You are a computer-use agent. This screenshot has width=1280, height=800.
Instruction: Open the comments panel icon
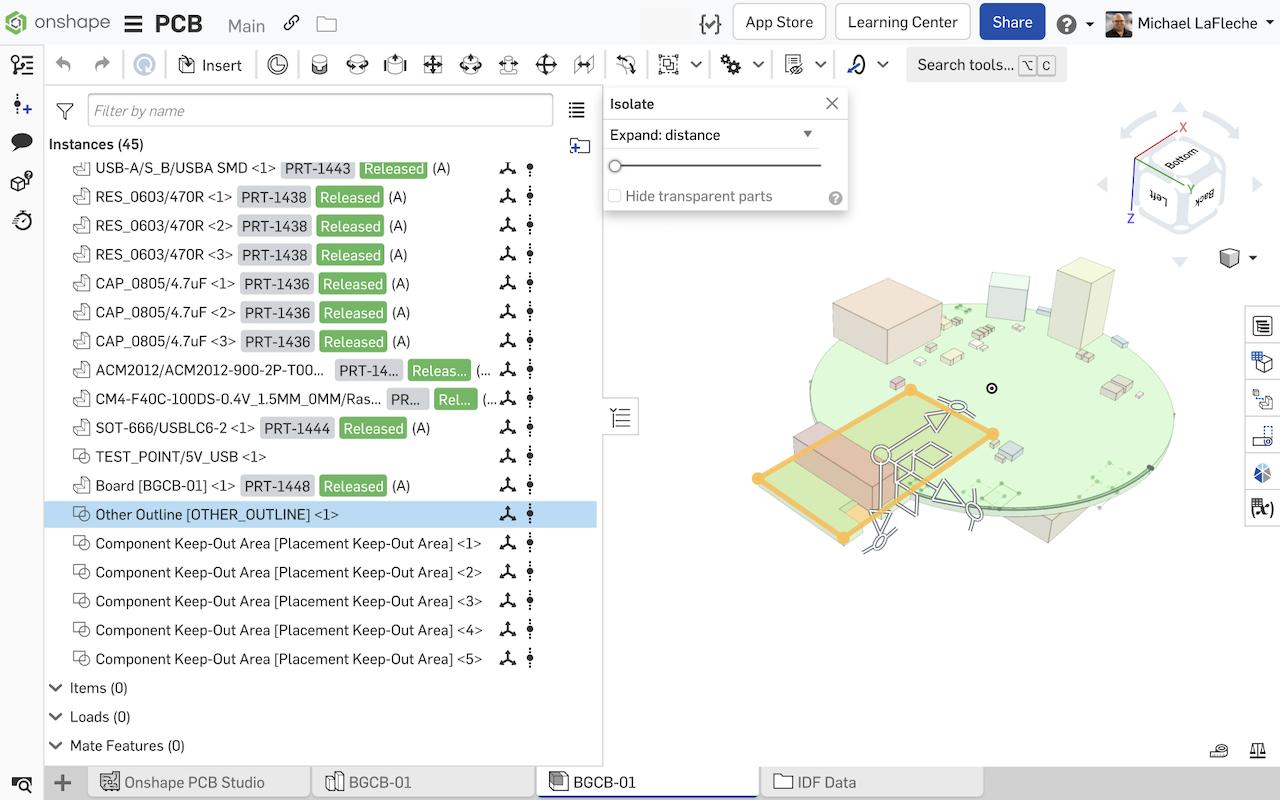[x=21, y=142]
